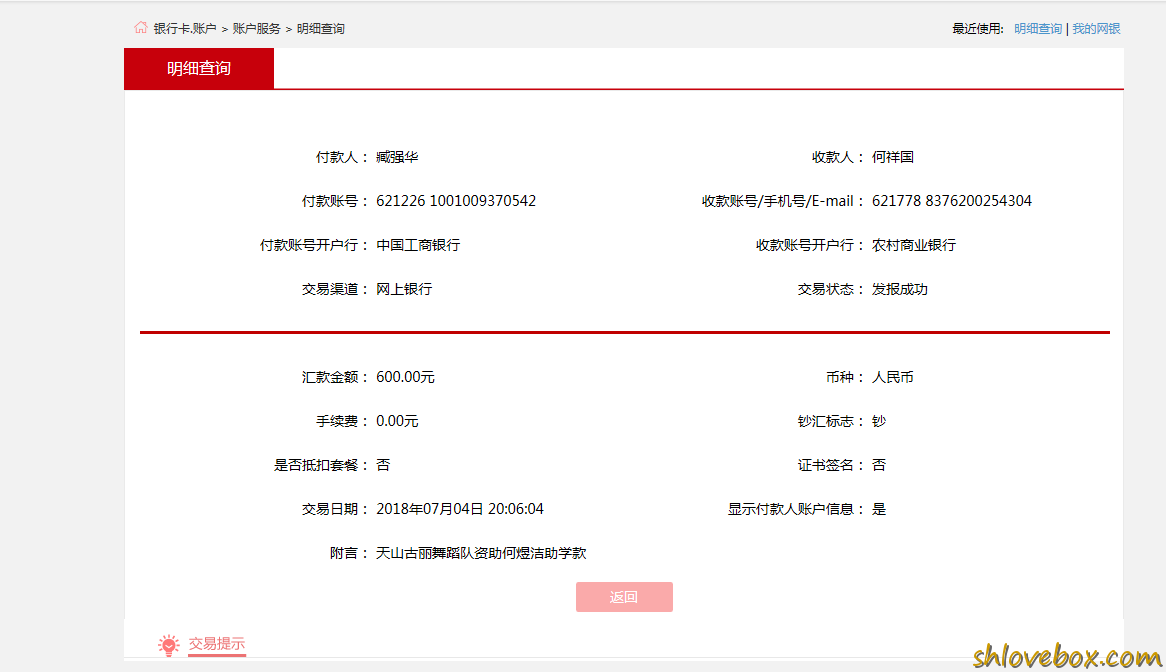Image resolution: width=1166 pixels, height=672 pixels.
Task: Click remark 天山古丽舞蹈队资助何煜洁助学款
Action: pos(481,552)
